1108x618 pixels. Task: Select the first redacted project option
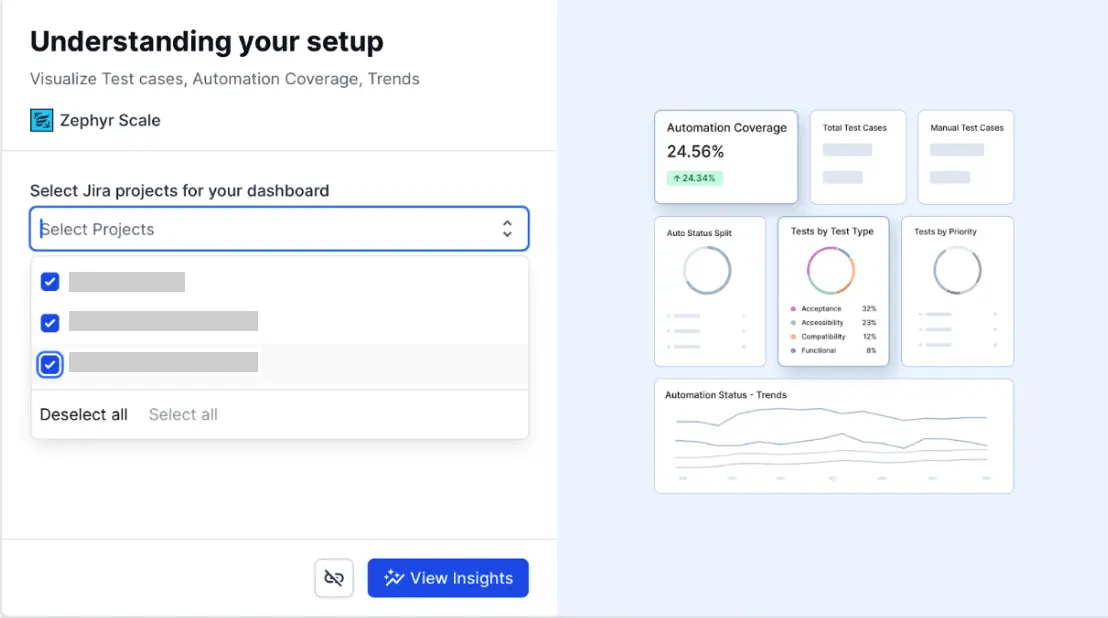pyautogui.click(x=127, y=282)
